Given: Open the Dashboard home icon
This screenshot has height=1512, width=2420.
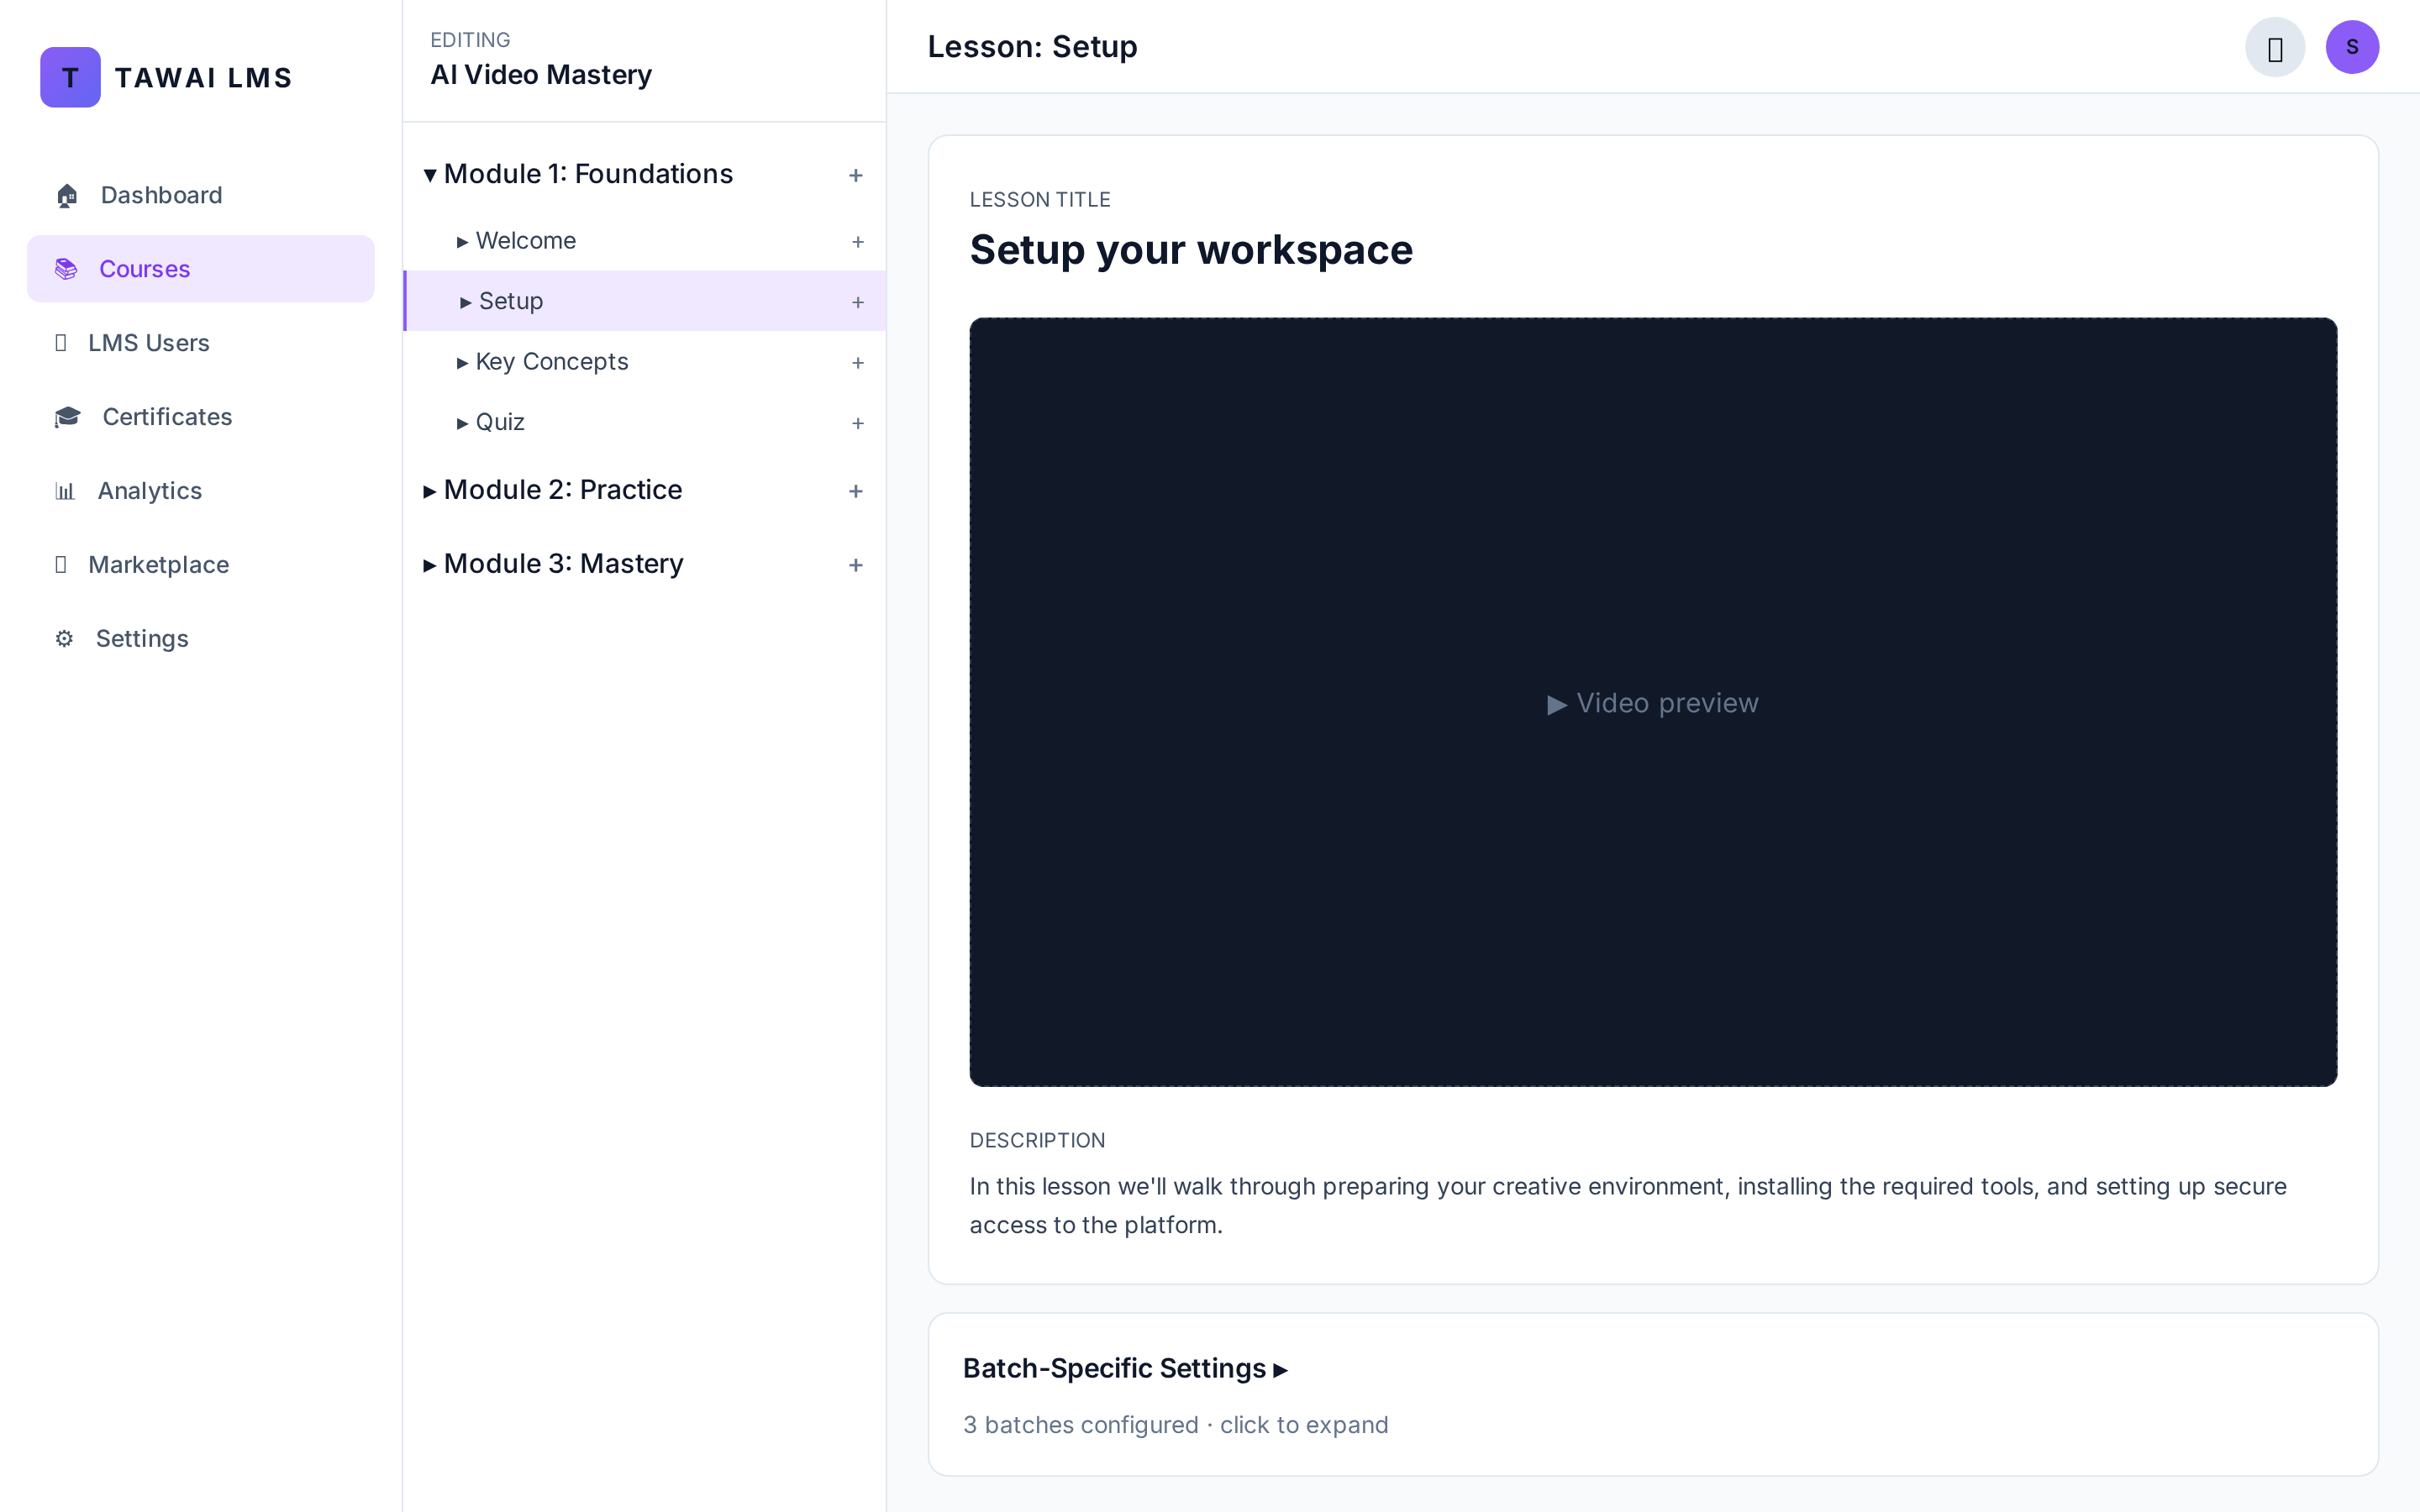Looking at the screenshot, I should click(x=67, y=195).
